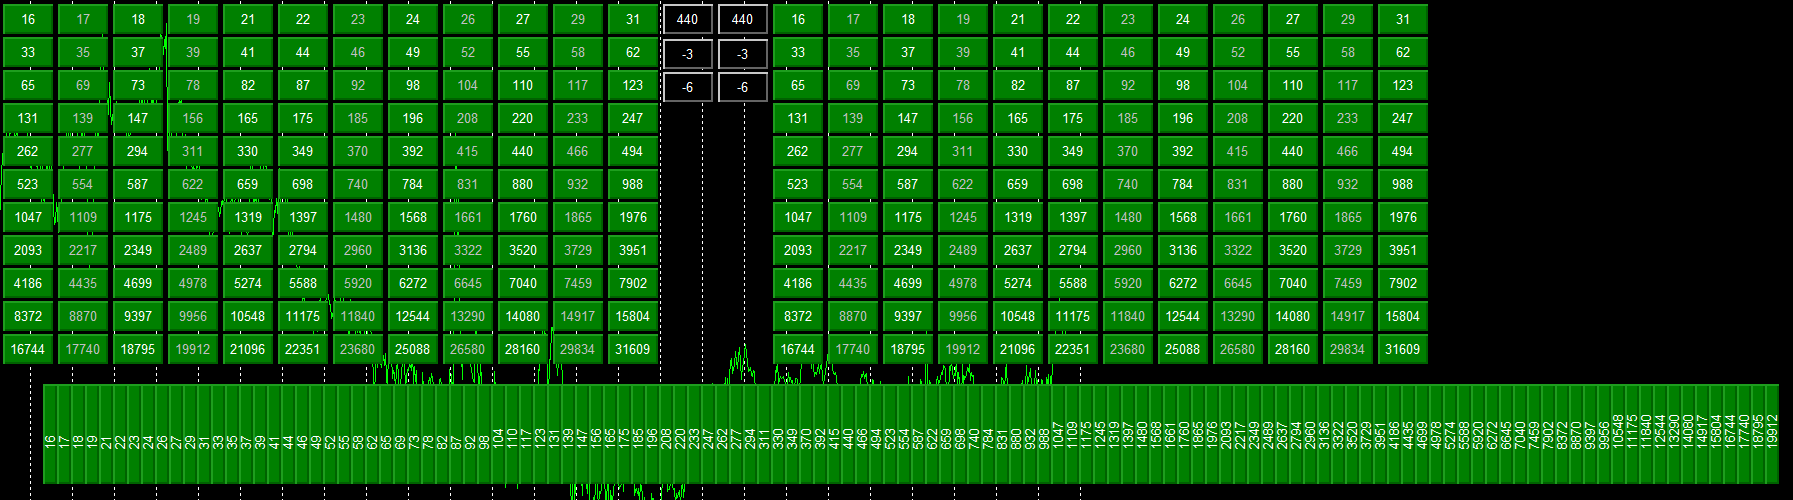The width and height of the screenshot is (1793, 500).
Task: Pick 147 in the left grid
Action: pyautogui.click(x=138, y=118)
